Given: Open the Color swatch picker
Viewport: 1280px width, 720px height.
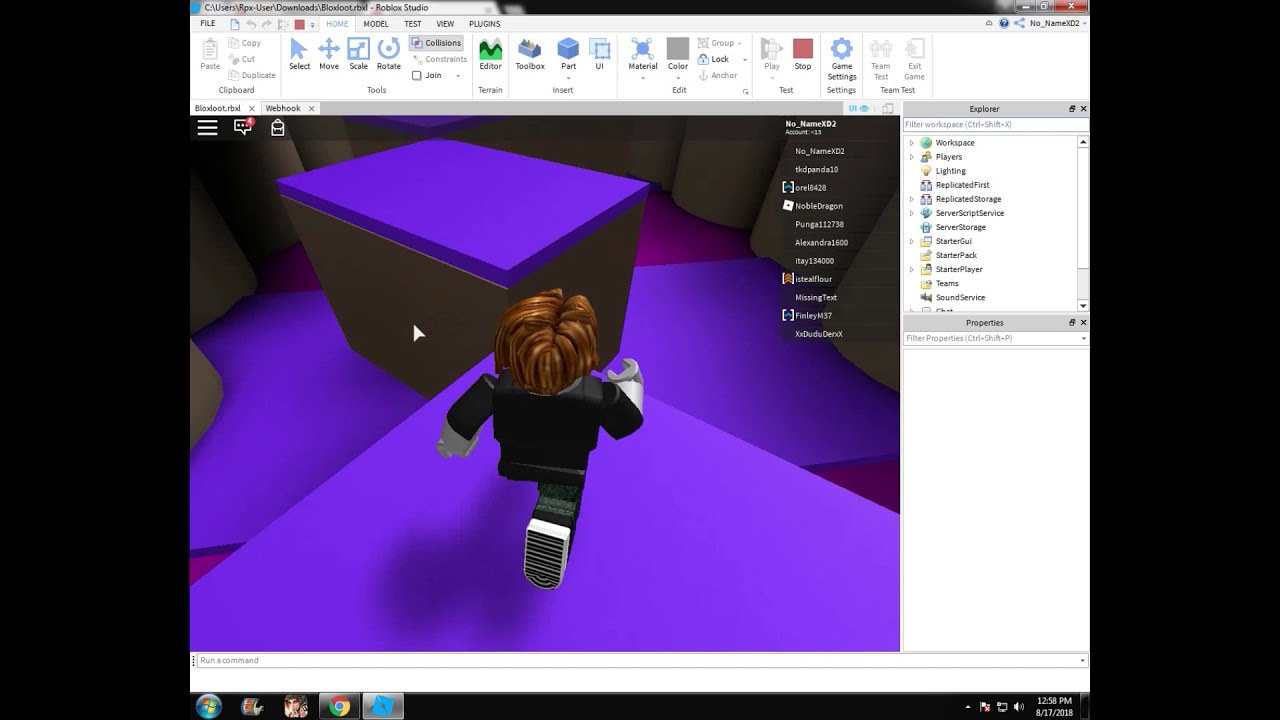Looking at the screenshot, I should [x=678, y=49].
